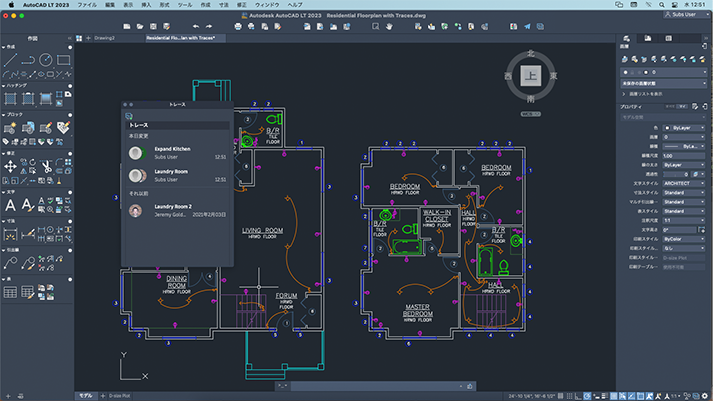Expand the layer list disclosure arrow
The width and height of the screenshot is (713, 401).
tap(624, 94)
